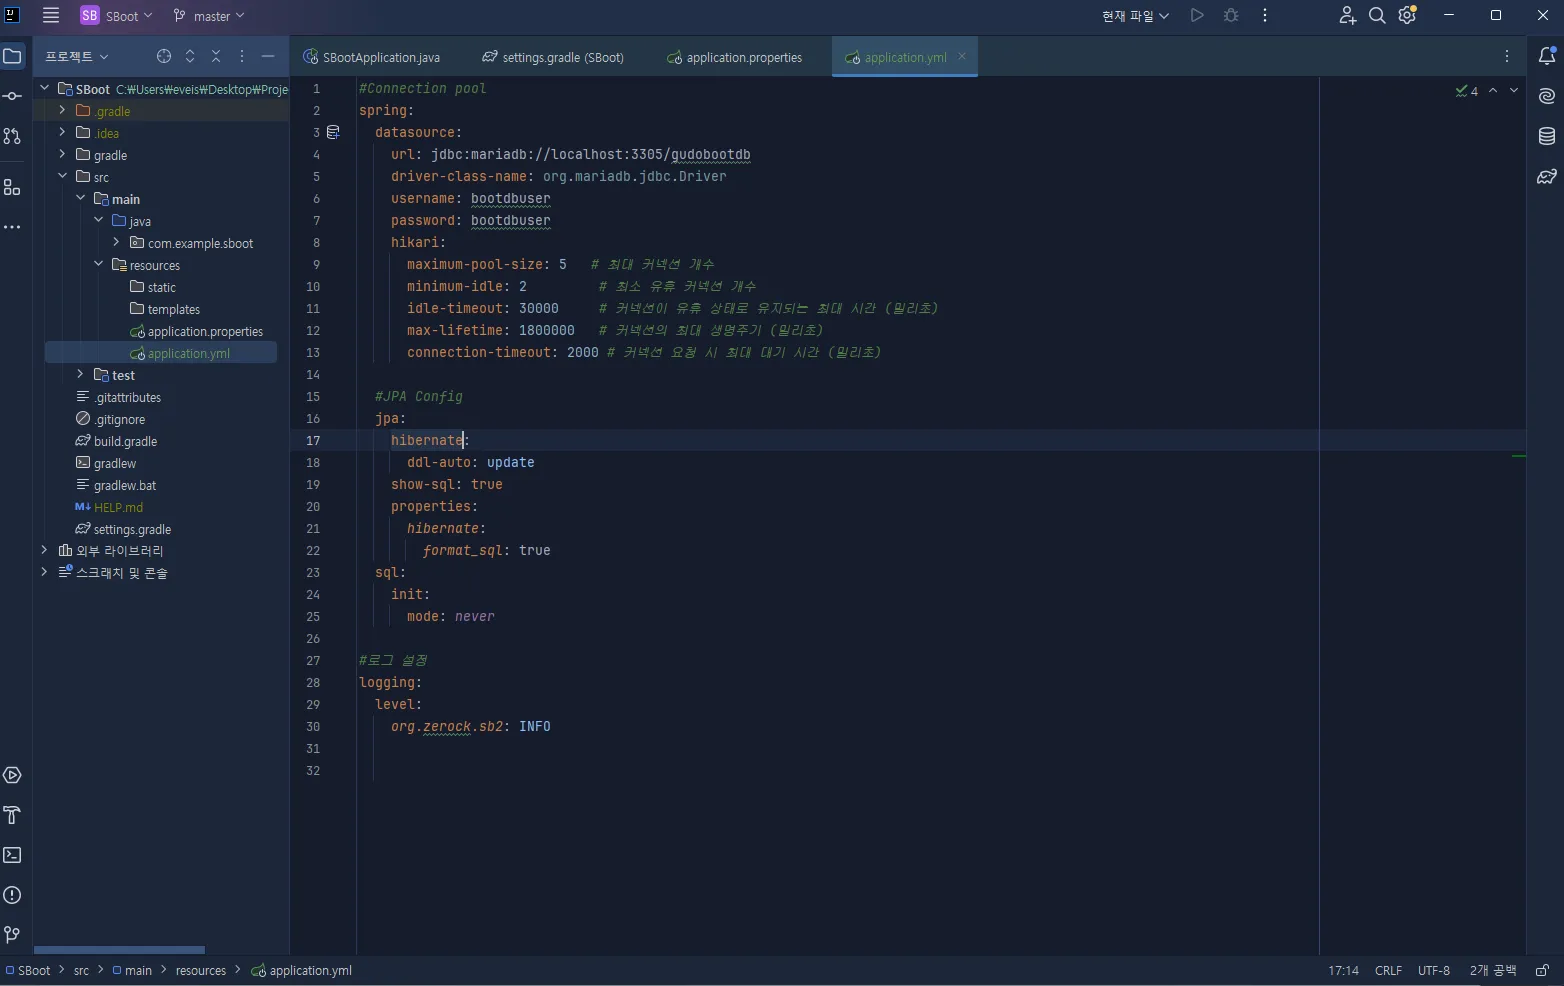This screenshot has width=1564, height=986.
Task: Expand the external libraries node
Action: coord(44,550)
